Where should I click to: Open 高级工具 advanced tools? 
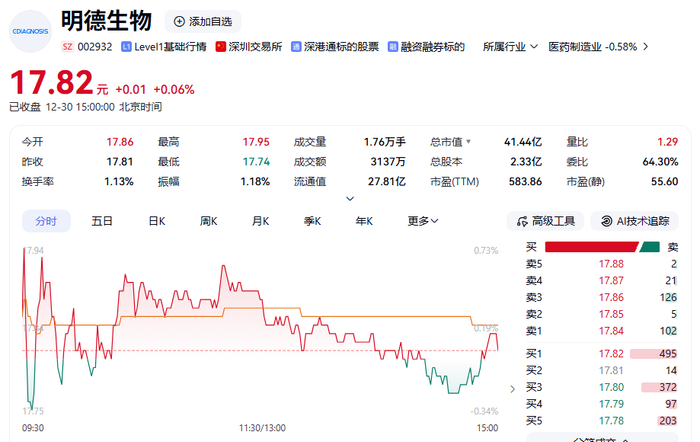[545, 221]
